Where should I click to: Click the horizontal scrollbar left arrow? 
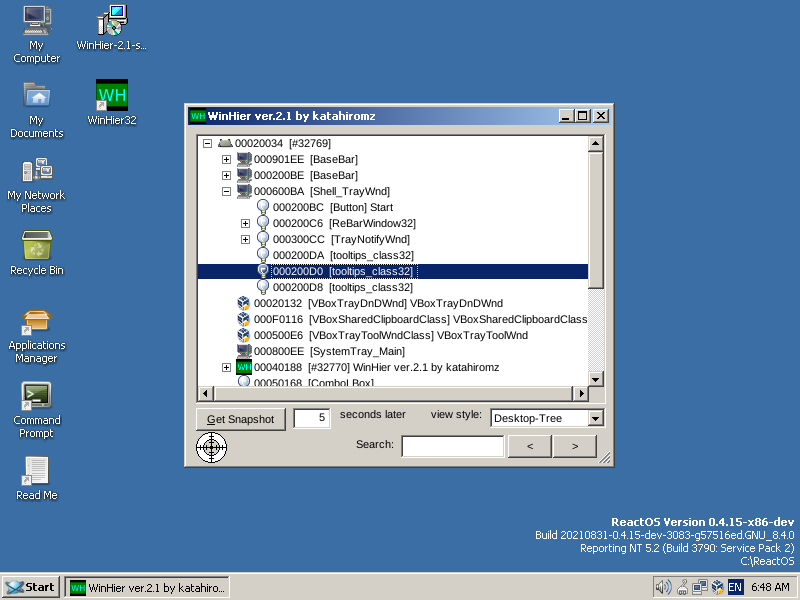coord(206,393)
